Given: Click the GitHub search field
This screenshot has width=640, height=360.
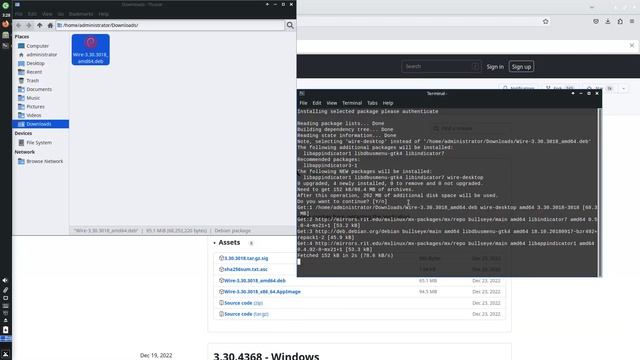Looking at the screenshot, I should pos(441,66).
